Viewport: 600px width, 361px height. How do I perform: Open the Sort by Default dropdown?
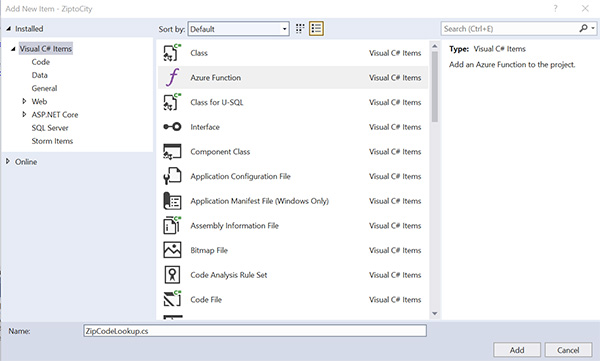(x=238, y=29)
